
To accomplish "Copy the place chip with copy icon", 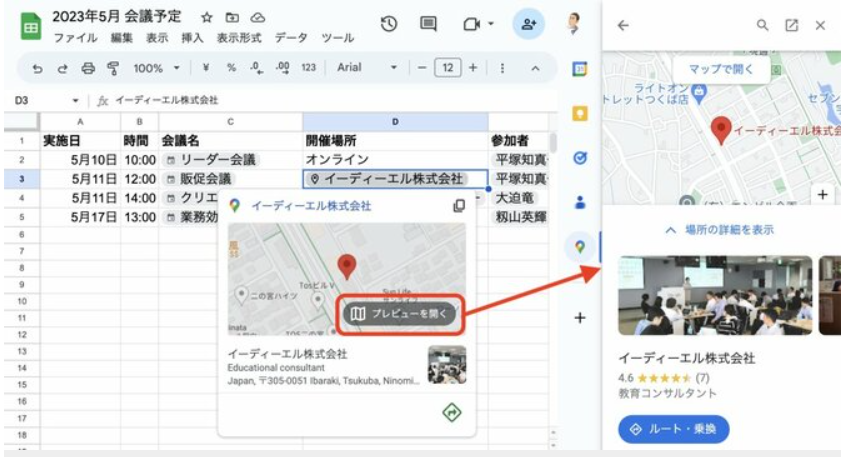I will pos(458,206).
